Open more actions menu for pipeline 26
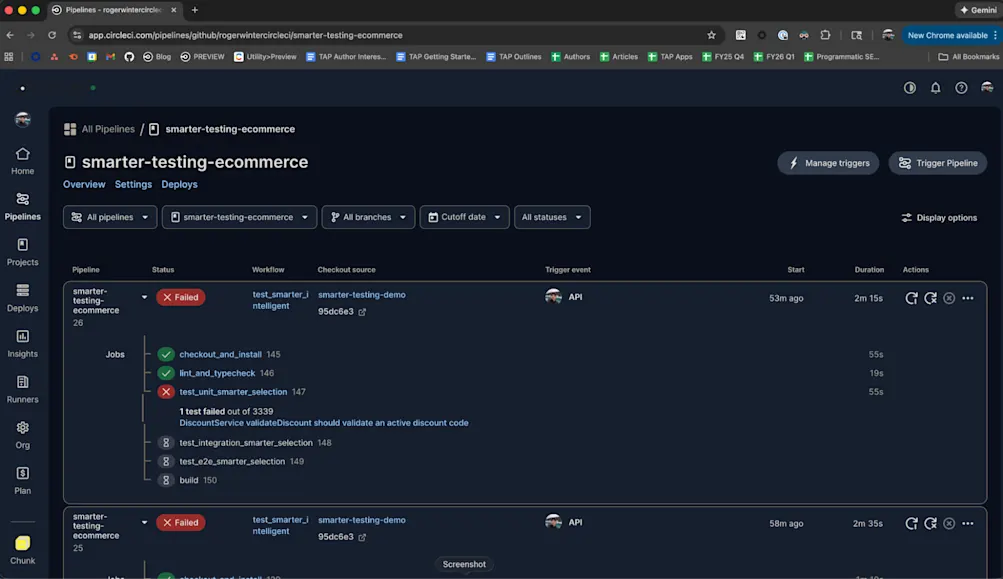Screen dimensions: 1003x579 (968, 298)
